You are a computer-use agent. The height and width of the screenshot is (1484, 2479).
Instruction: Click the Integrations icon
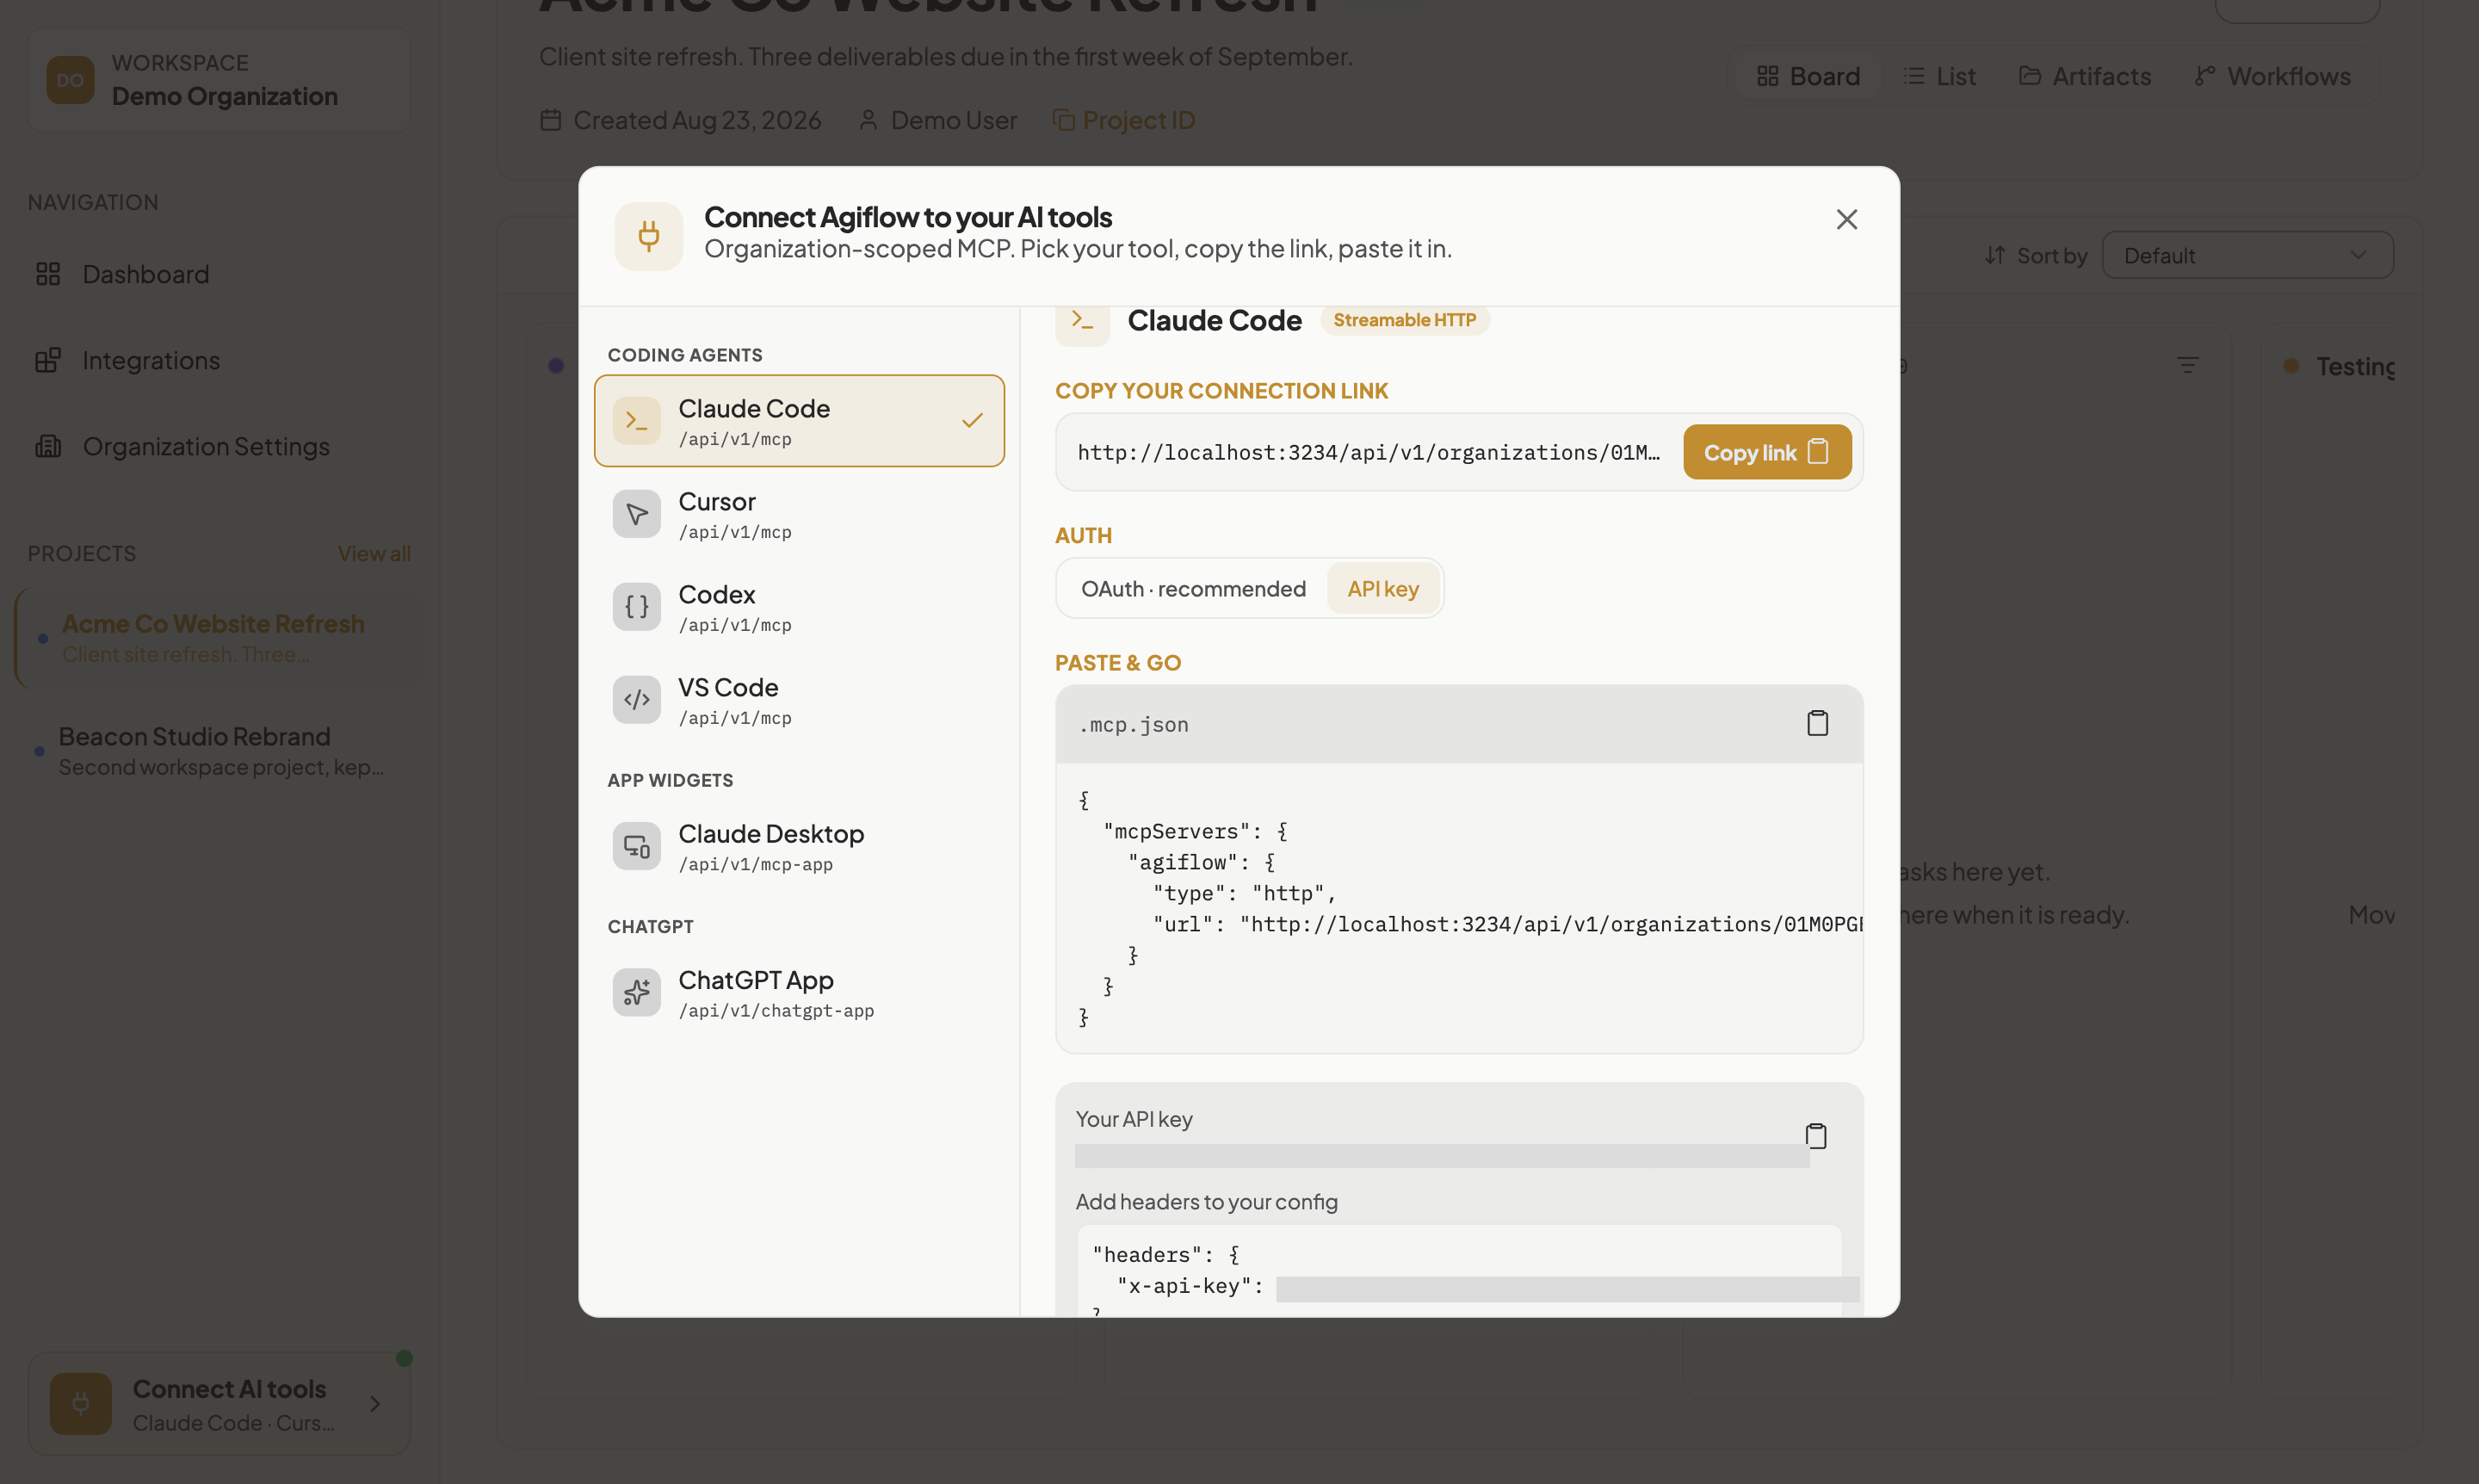click(48, 360)
